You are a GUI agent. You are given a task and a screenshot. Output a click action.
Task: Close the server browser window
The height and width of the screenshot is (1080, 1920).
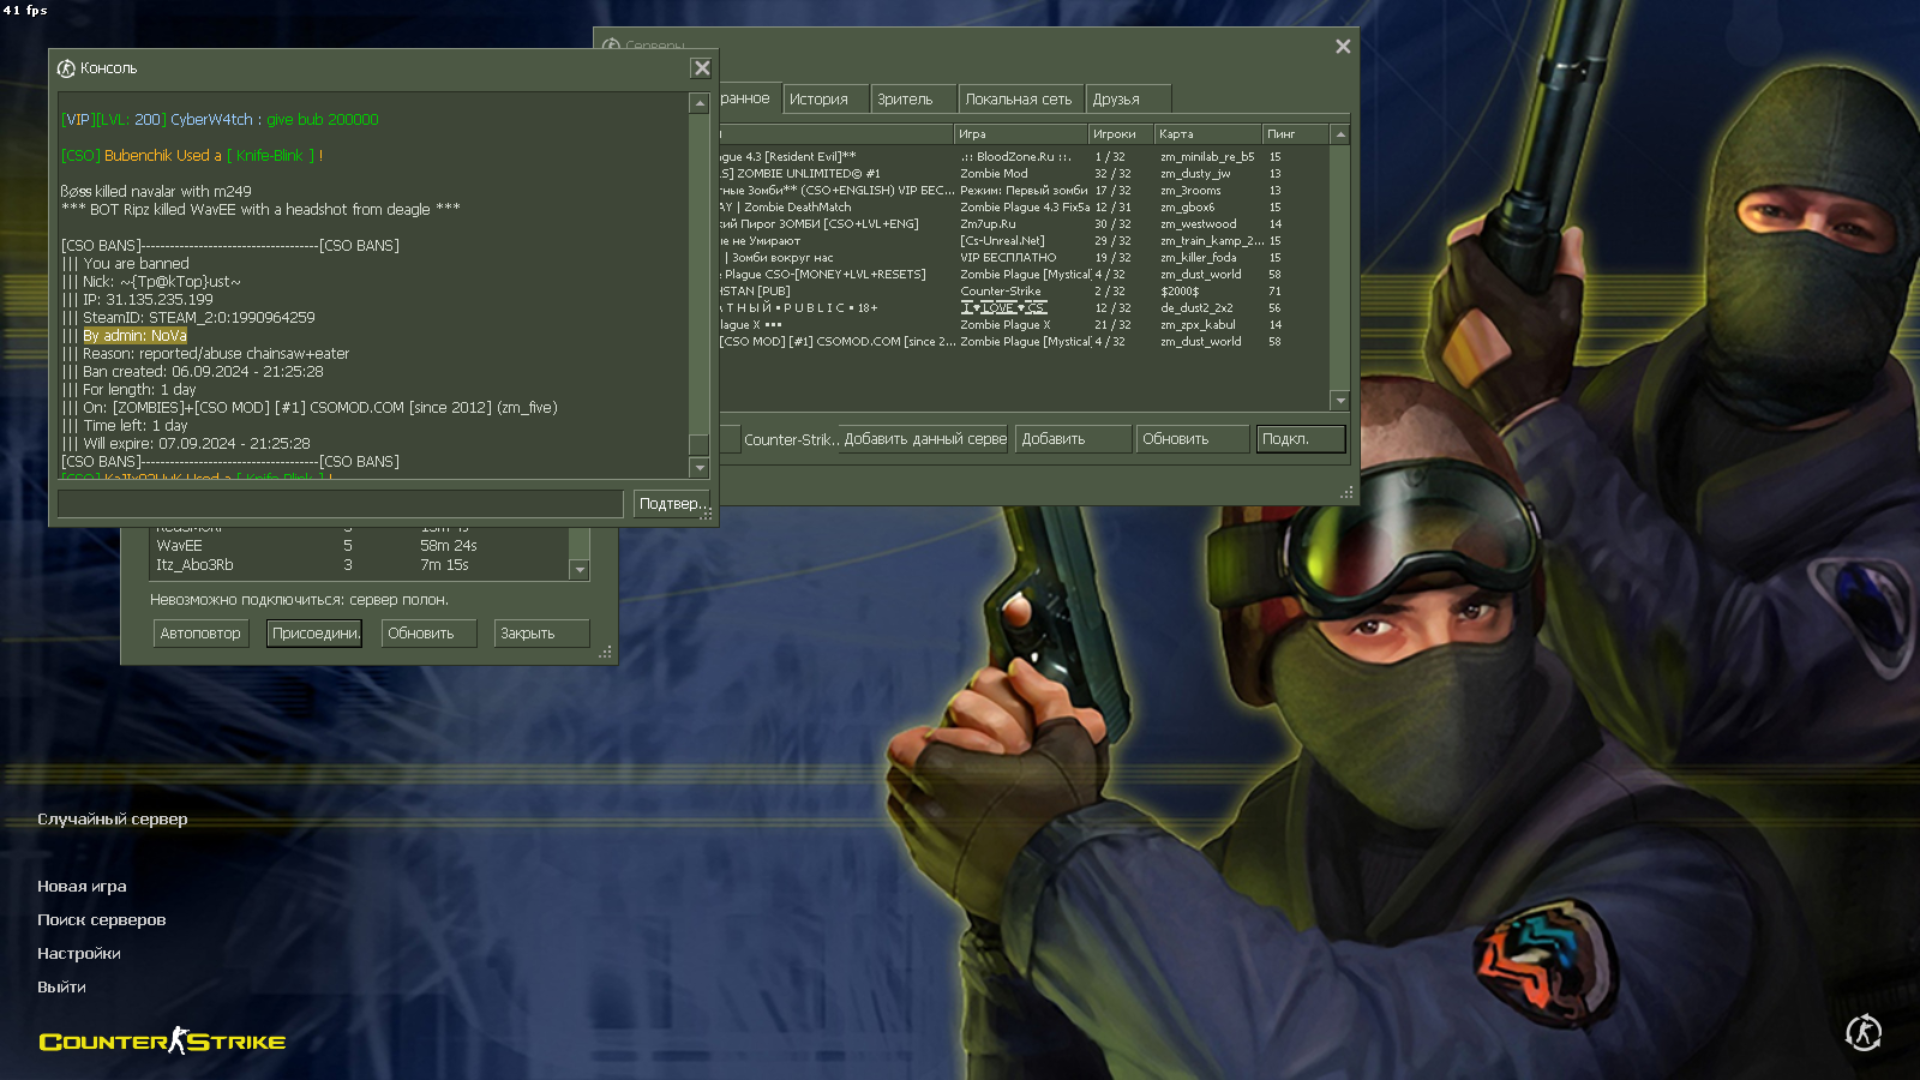click(1342, 46)
